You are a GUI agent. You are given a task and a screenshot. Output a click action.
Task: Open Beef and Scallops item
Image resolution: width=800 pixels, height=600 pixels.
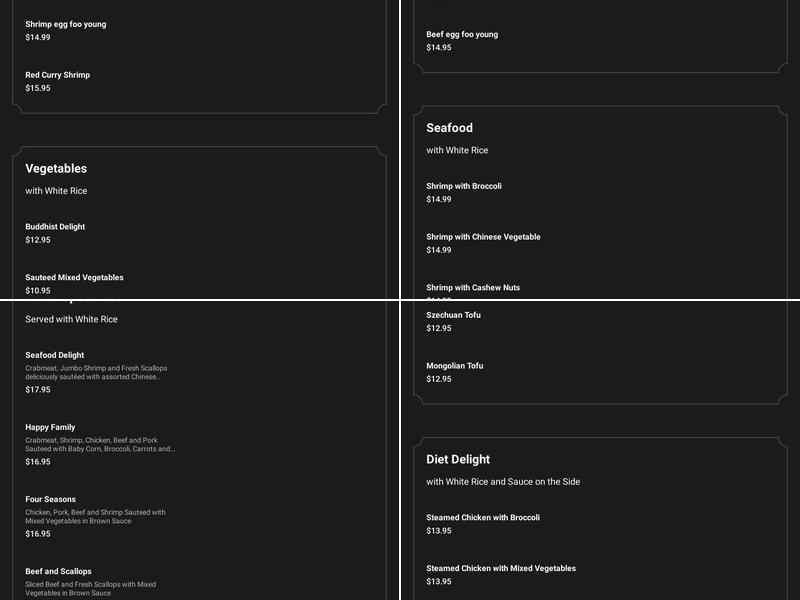point(58,572)
